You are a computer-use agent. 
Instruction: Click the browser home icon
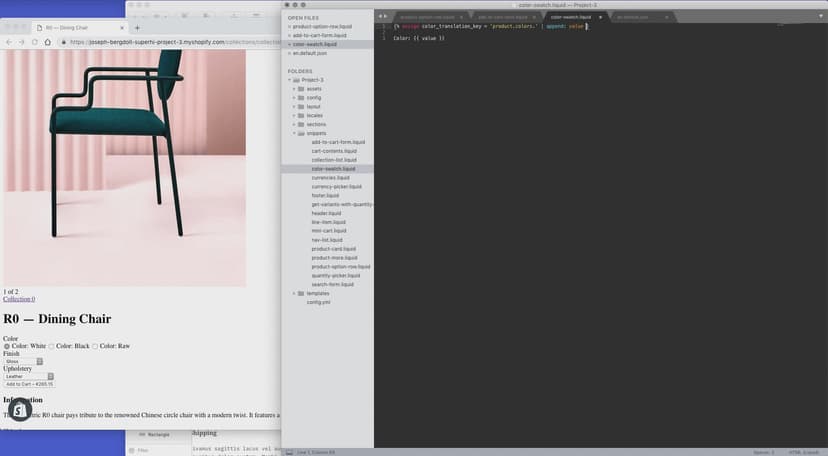point(46,42)
